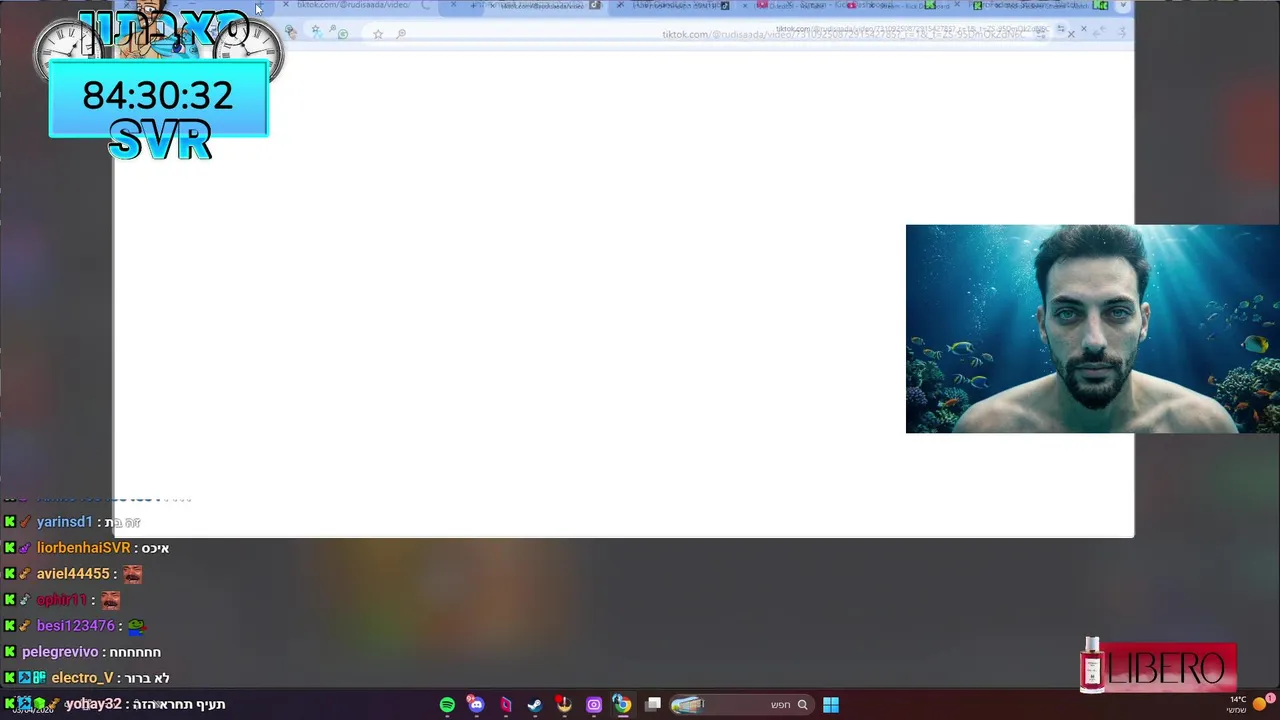This screenshot has width=1280, height=720.
Task: Open Discord from the taskbar
Action: tap(476, 705)
